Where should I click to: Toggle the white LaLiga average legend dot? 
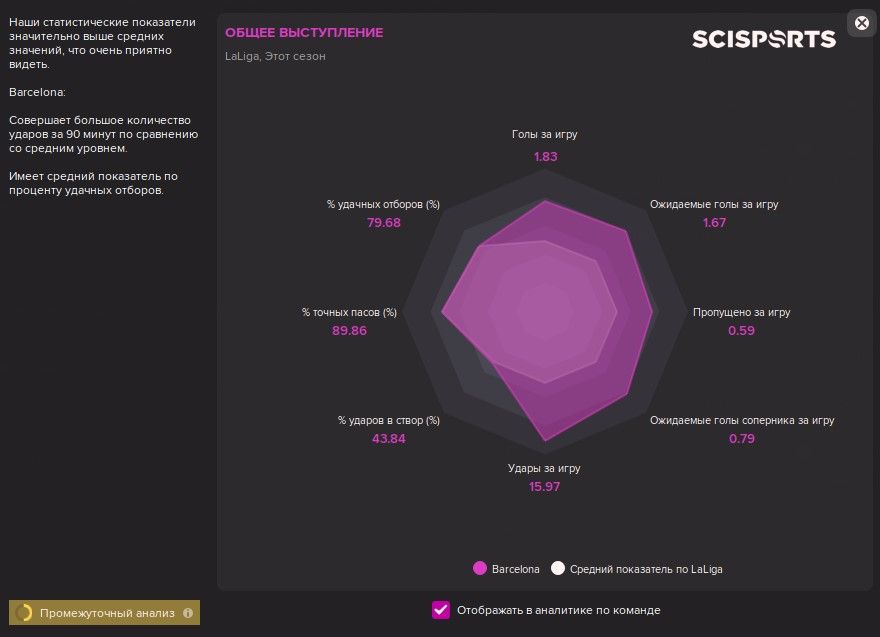557,569
